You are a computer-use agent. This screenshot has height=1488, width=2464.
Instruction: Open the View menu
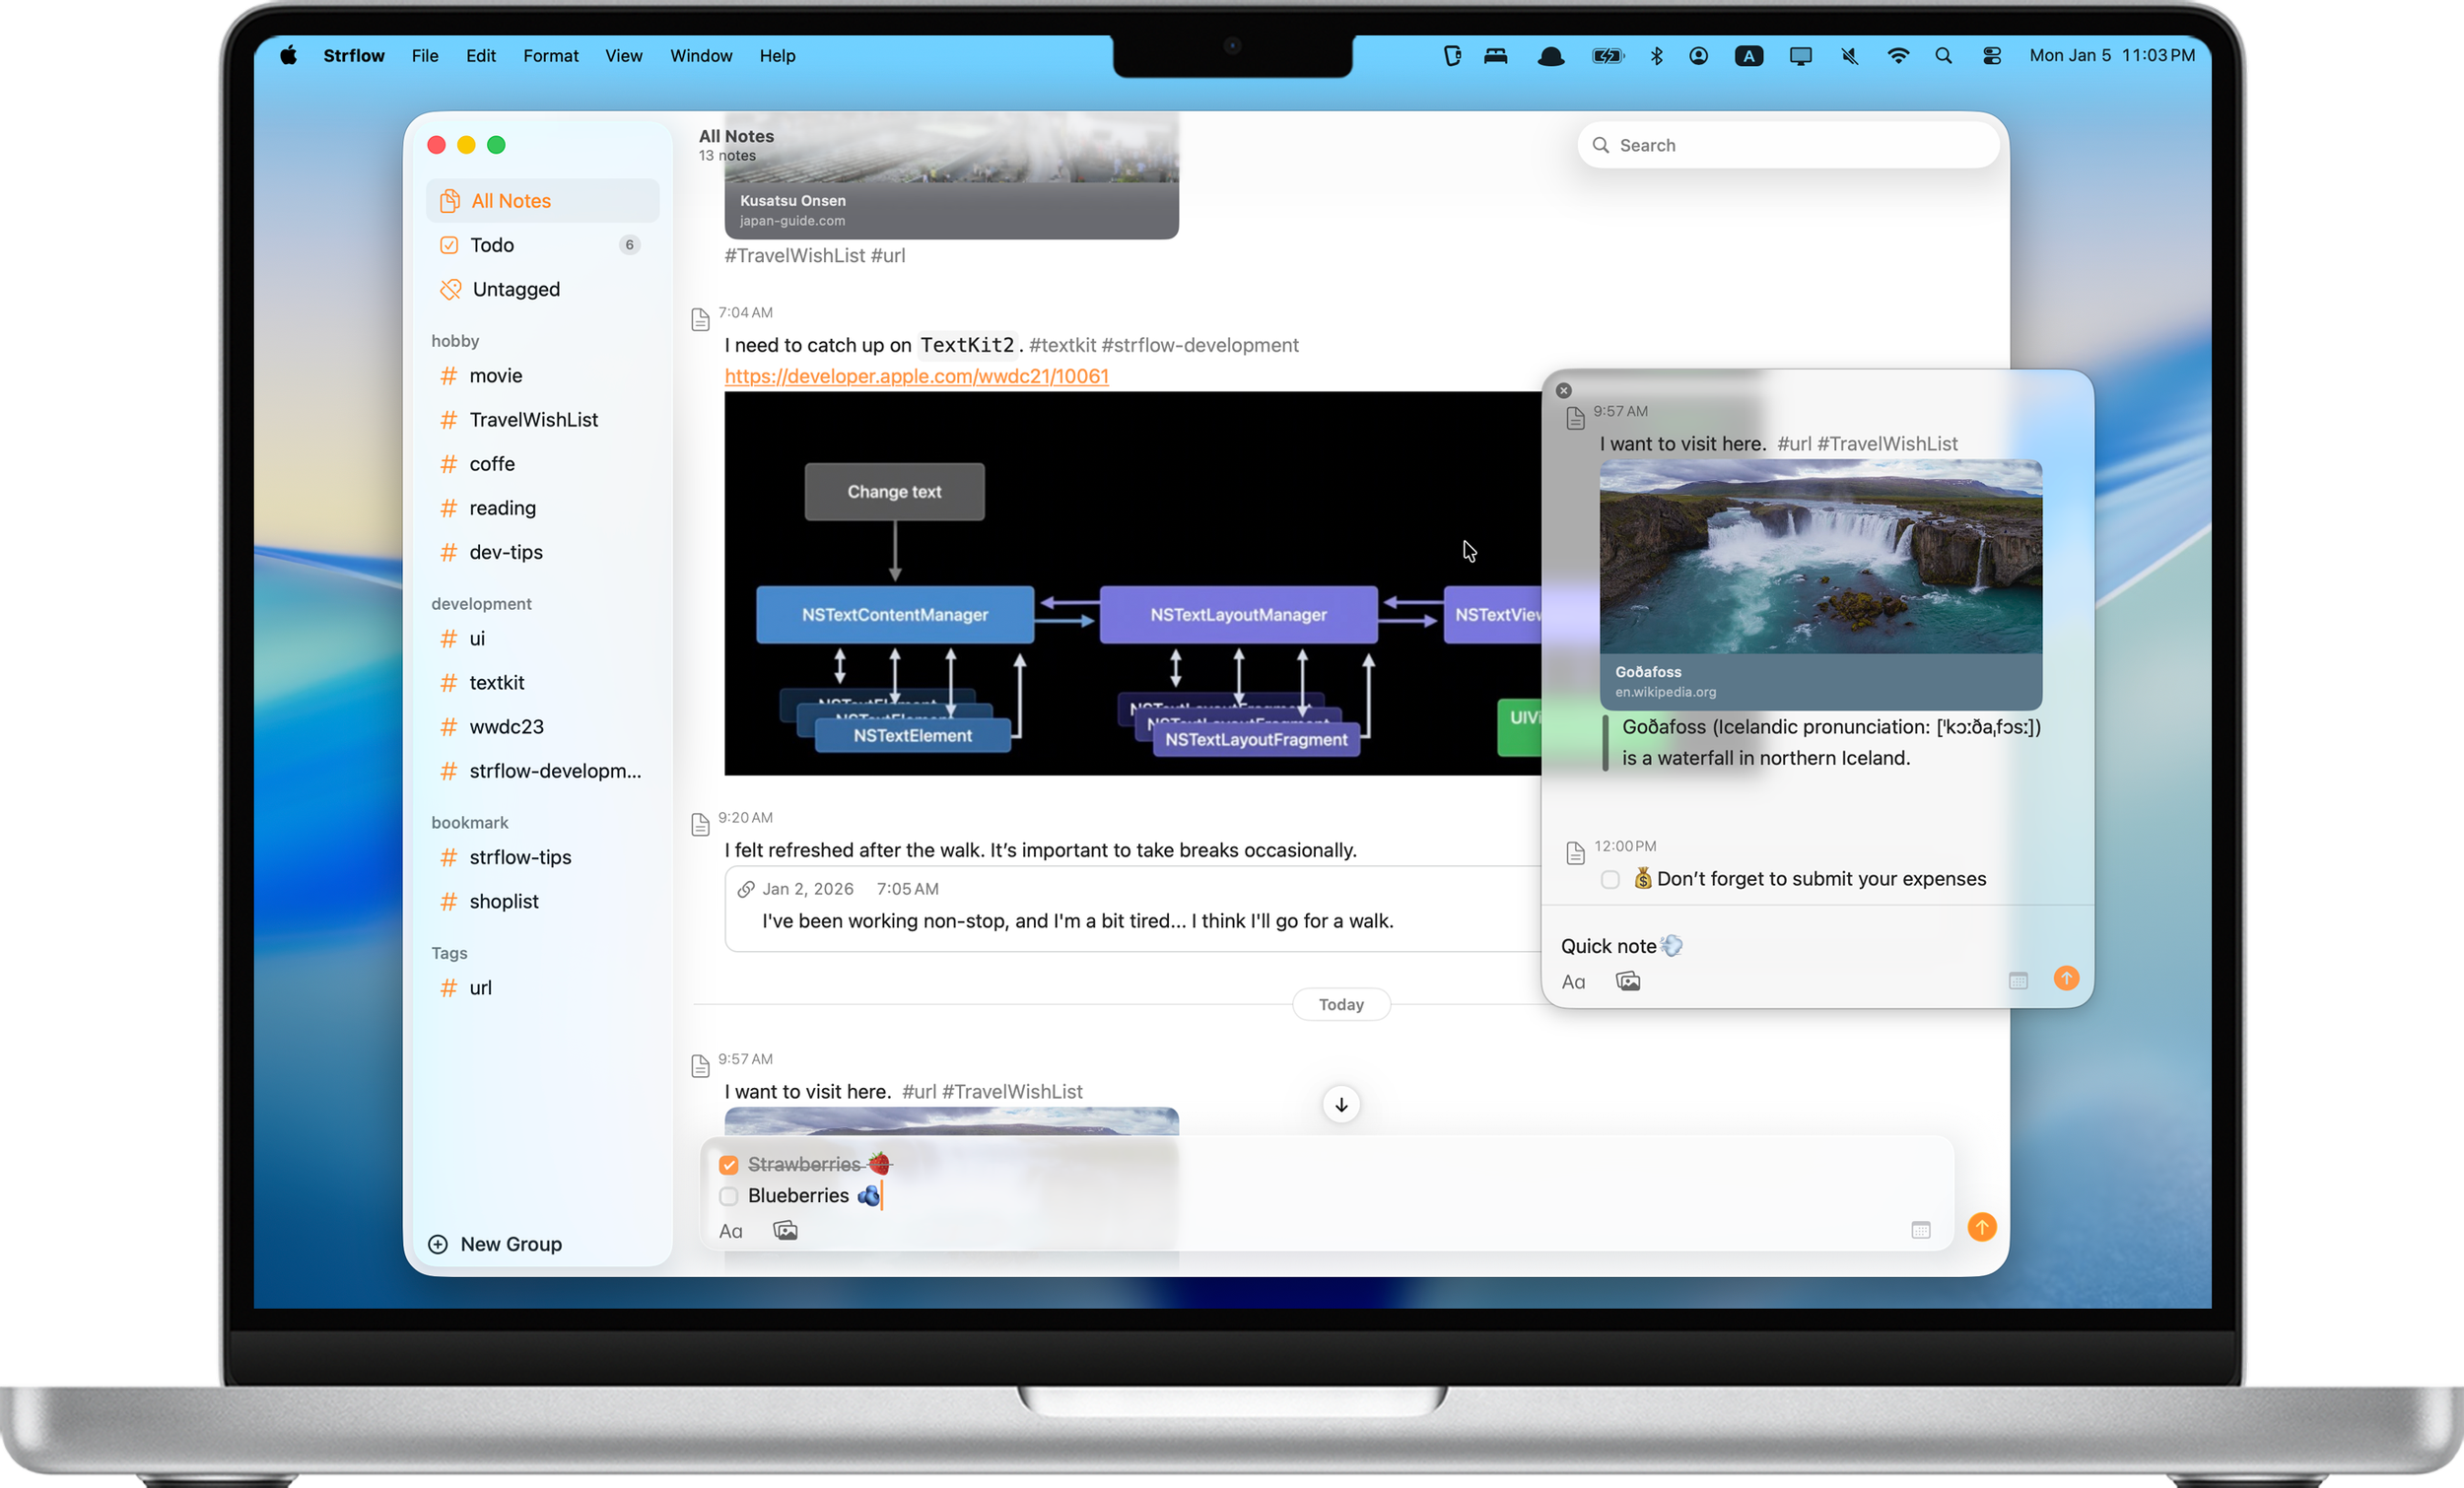(623, 56)
